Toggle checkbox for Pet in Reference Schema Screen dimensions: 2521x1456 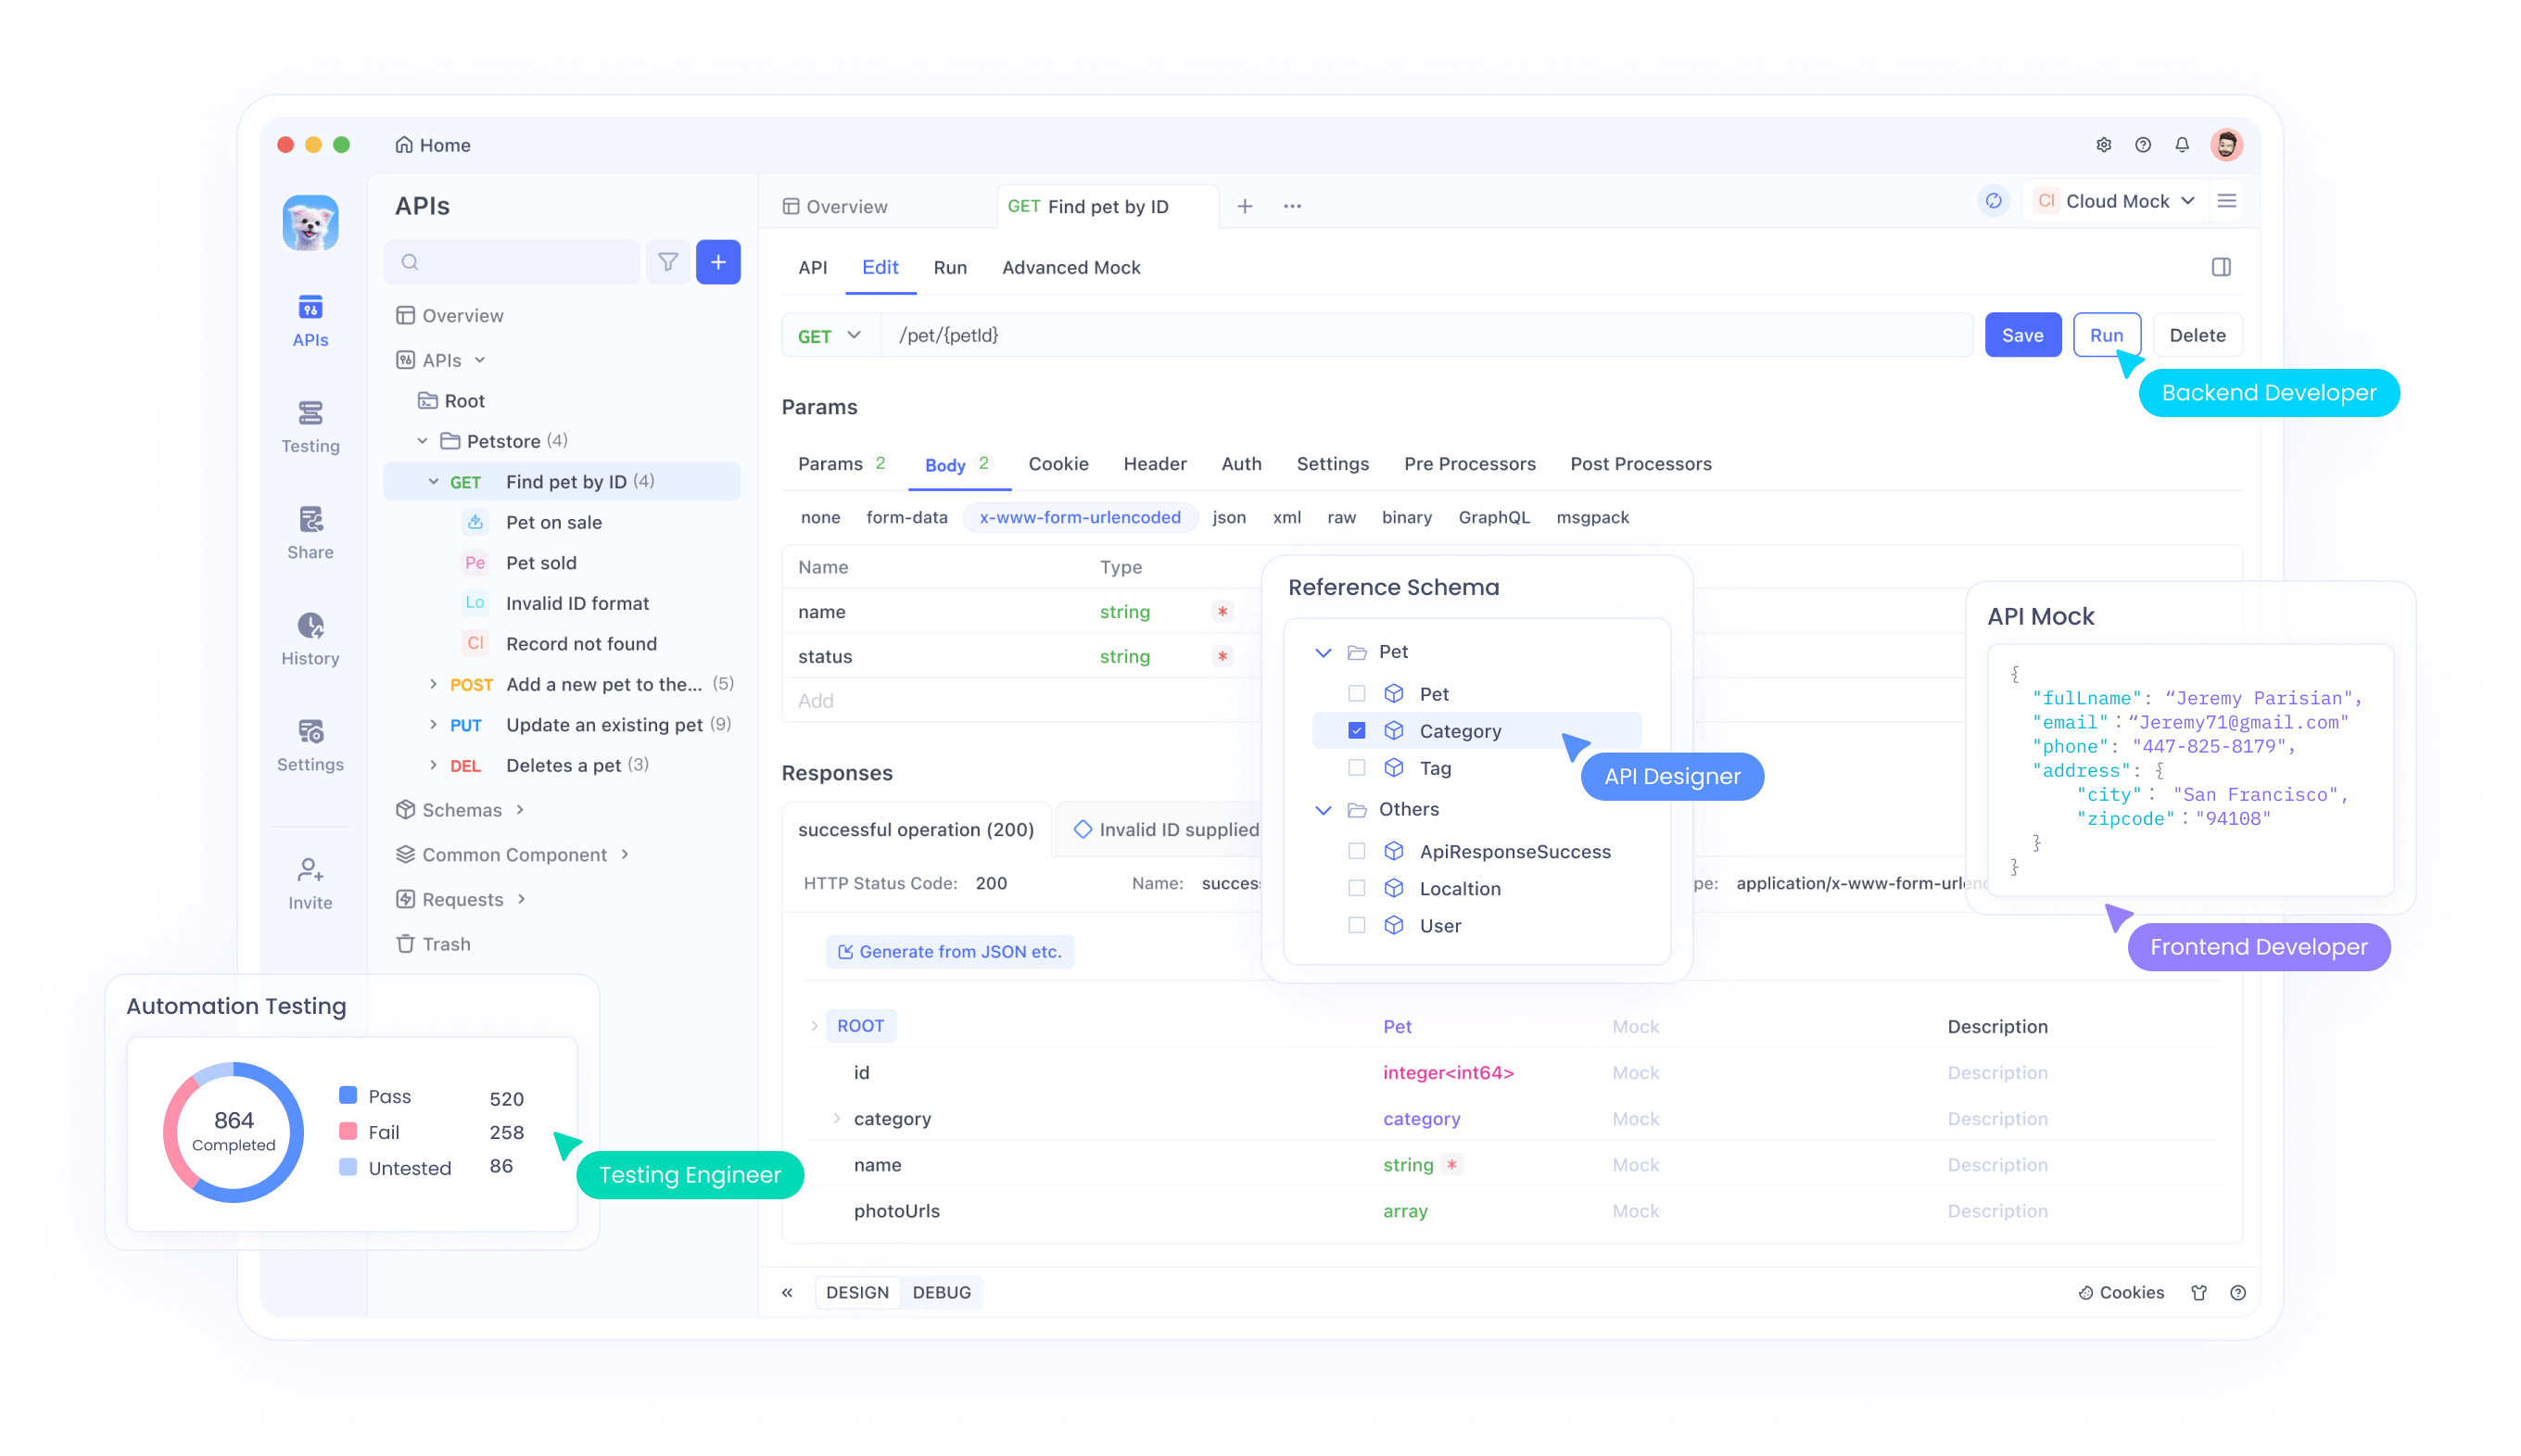point(1357,693)
